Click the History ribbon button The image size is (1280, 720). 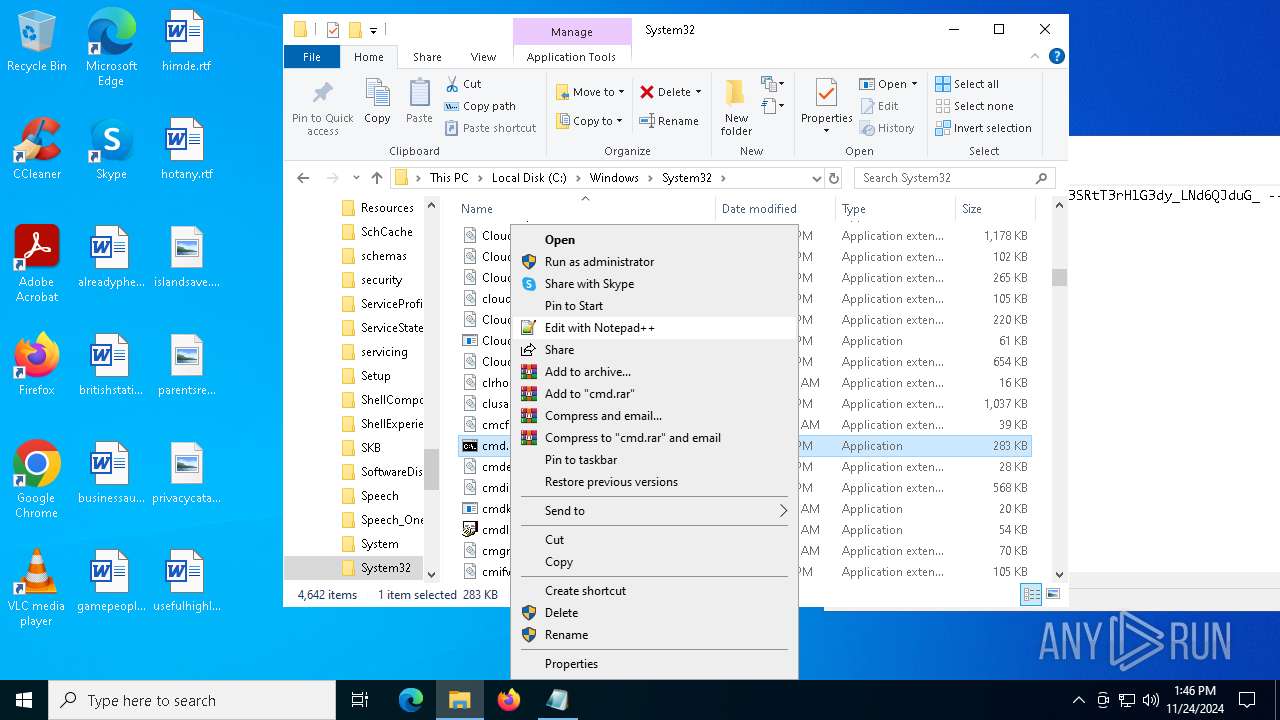point(886,128)
